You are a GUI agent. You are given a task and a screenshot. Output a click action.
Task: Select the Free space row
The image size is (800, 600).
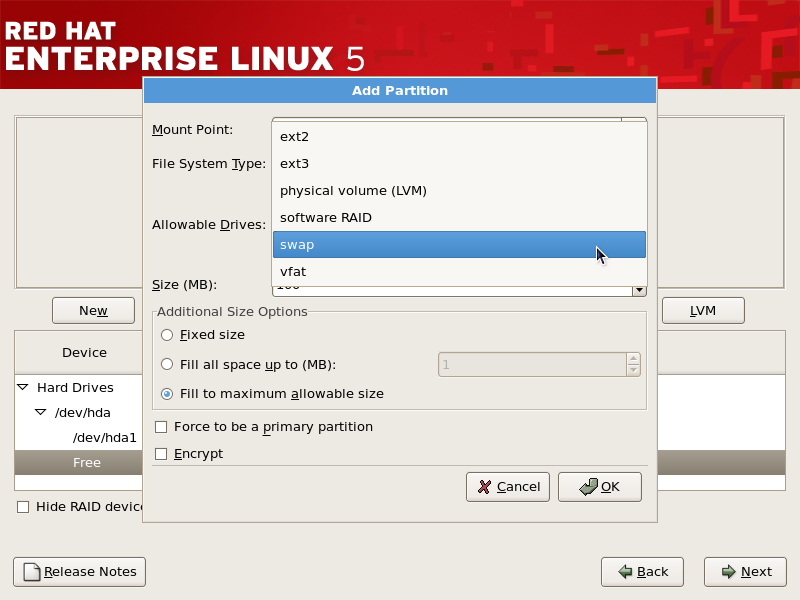click(87, 462)
